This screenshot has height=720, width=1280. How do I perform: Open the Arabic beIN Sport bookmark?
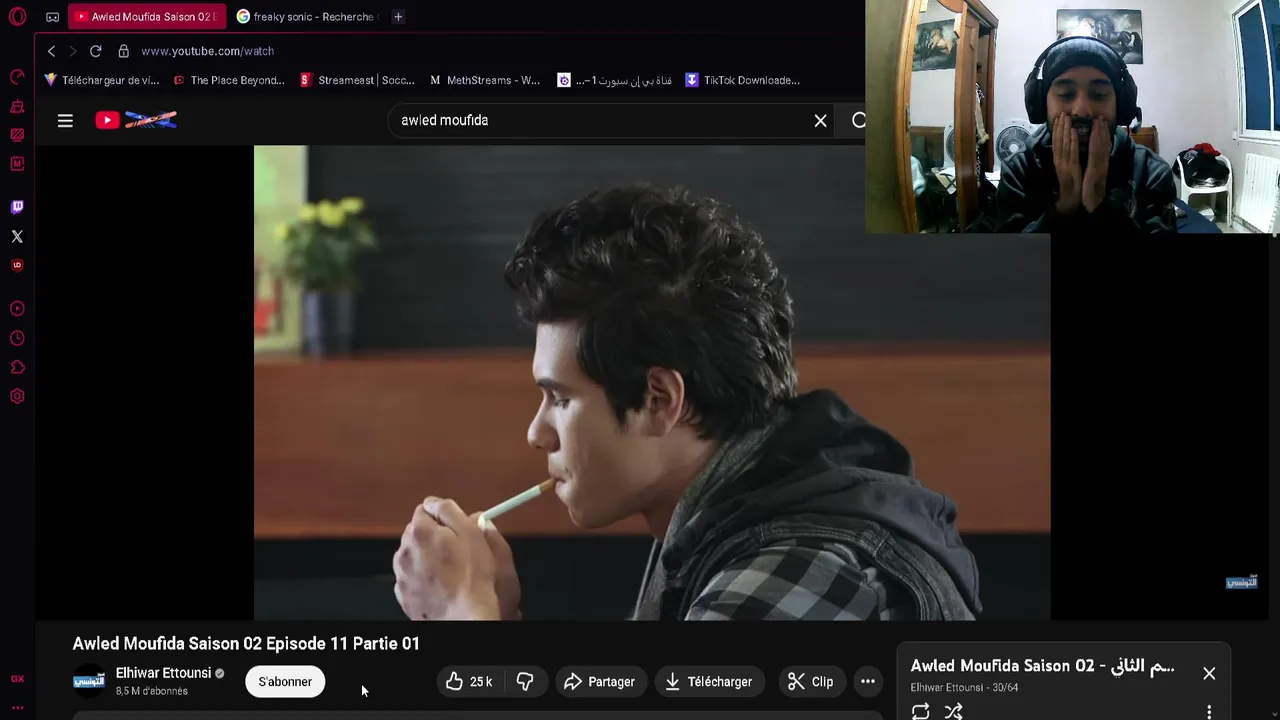click(614, 80)
